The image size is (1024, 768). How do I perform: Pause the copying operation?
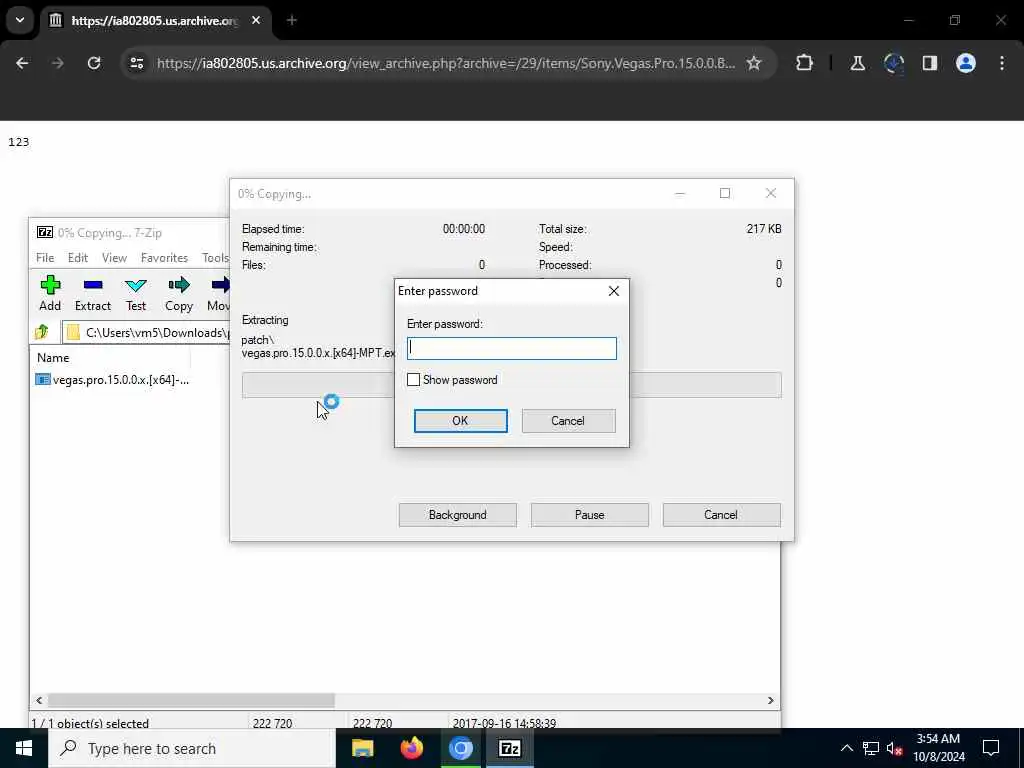tap(590, 515)
